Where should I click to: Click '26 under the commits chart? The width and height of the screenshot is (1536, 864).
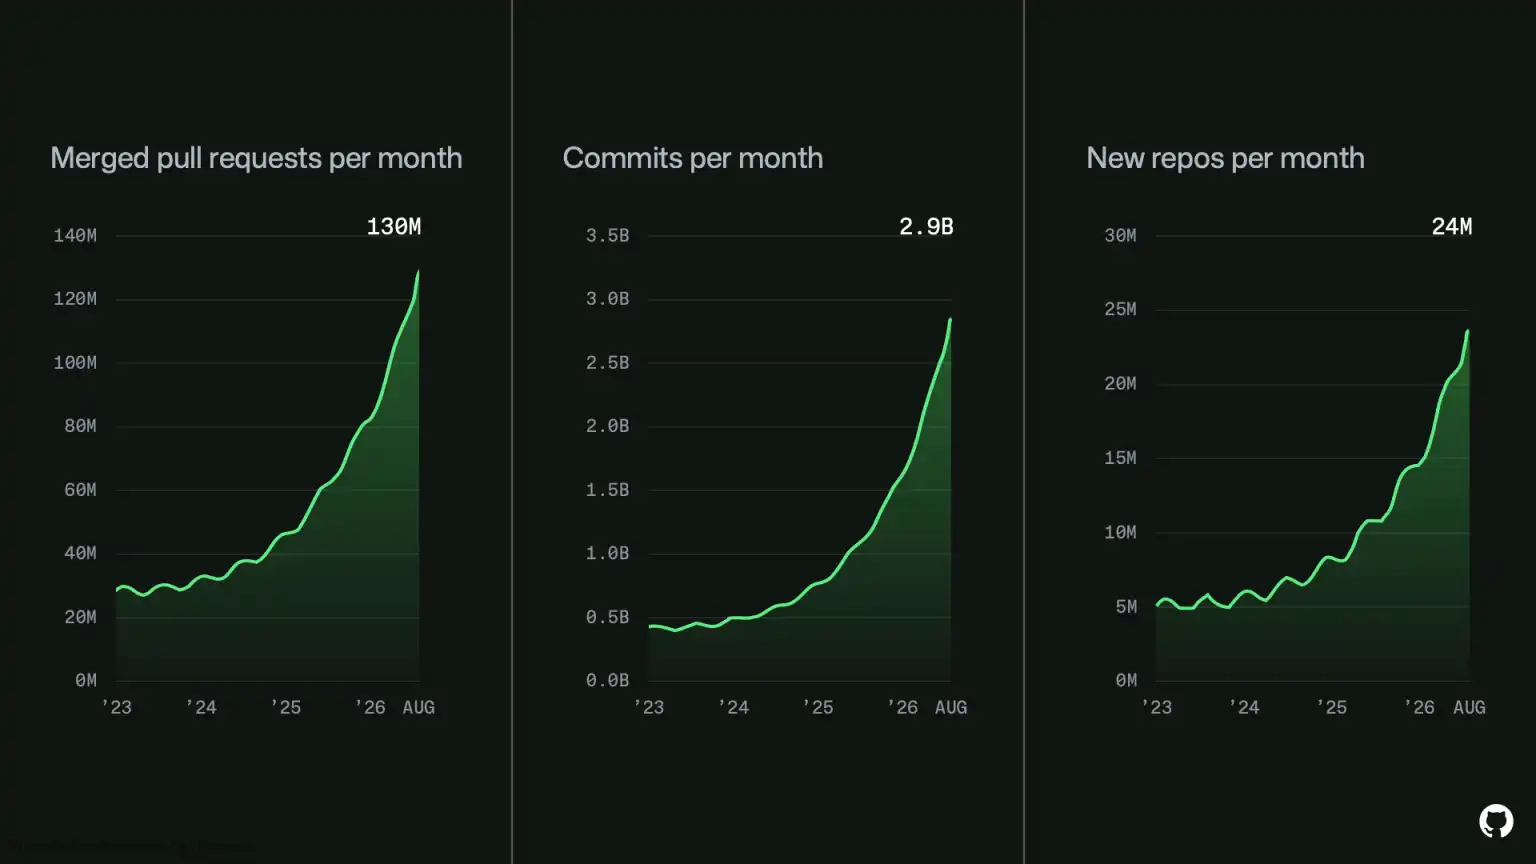coord(902,707)
